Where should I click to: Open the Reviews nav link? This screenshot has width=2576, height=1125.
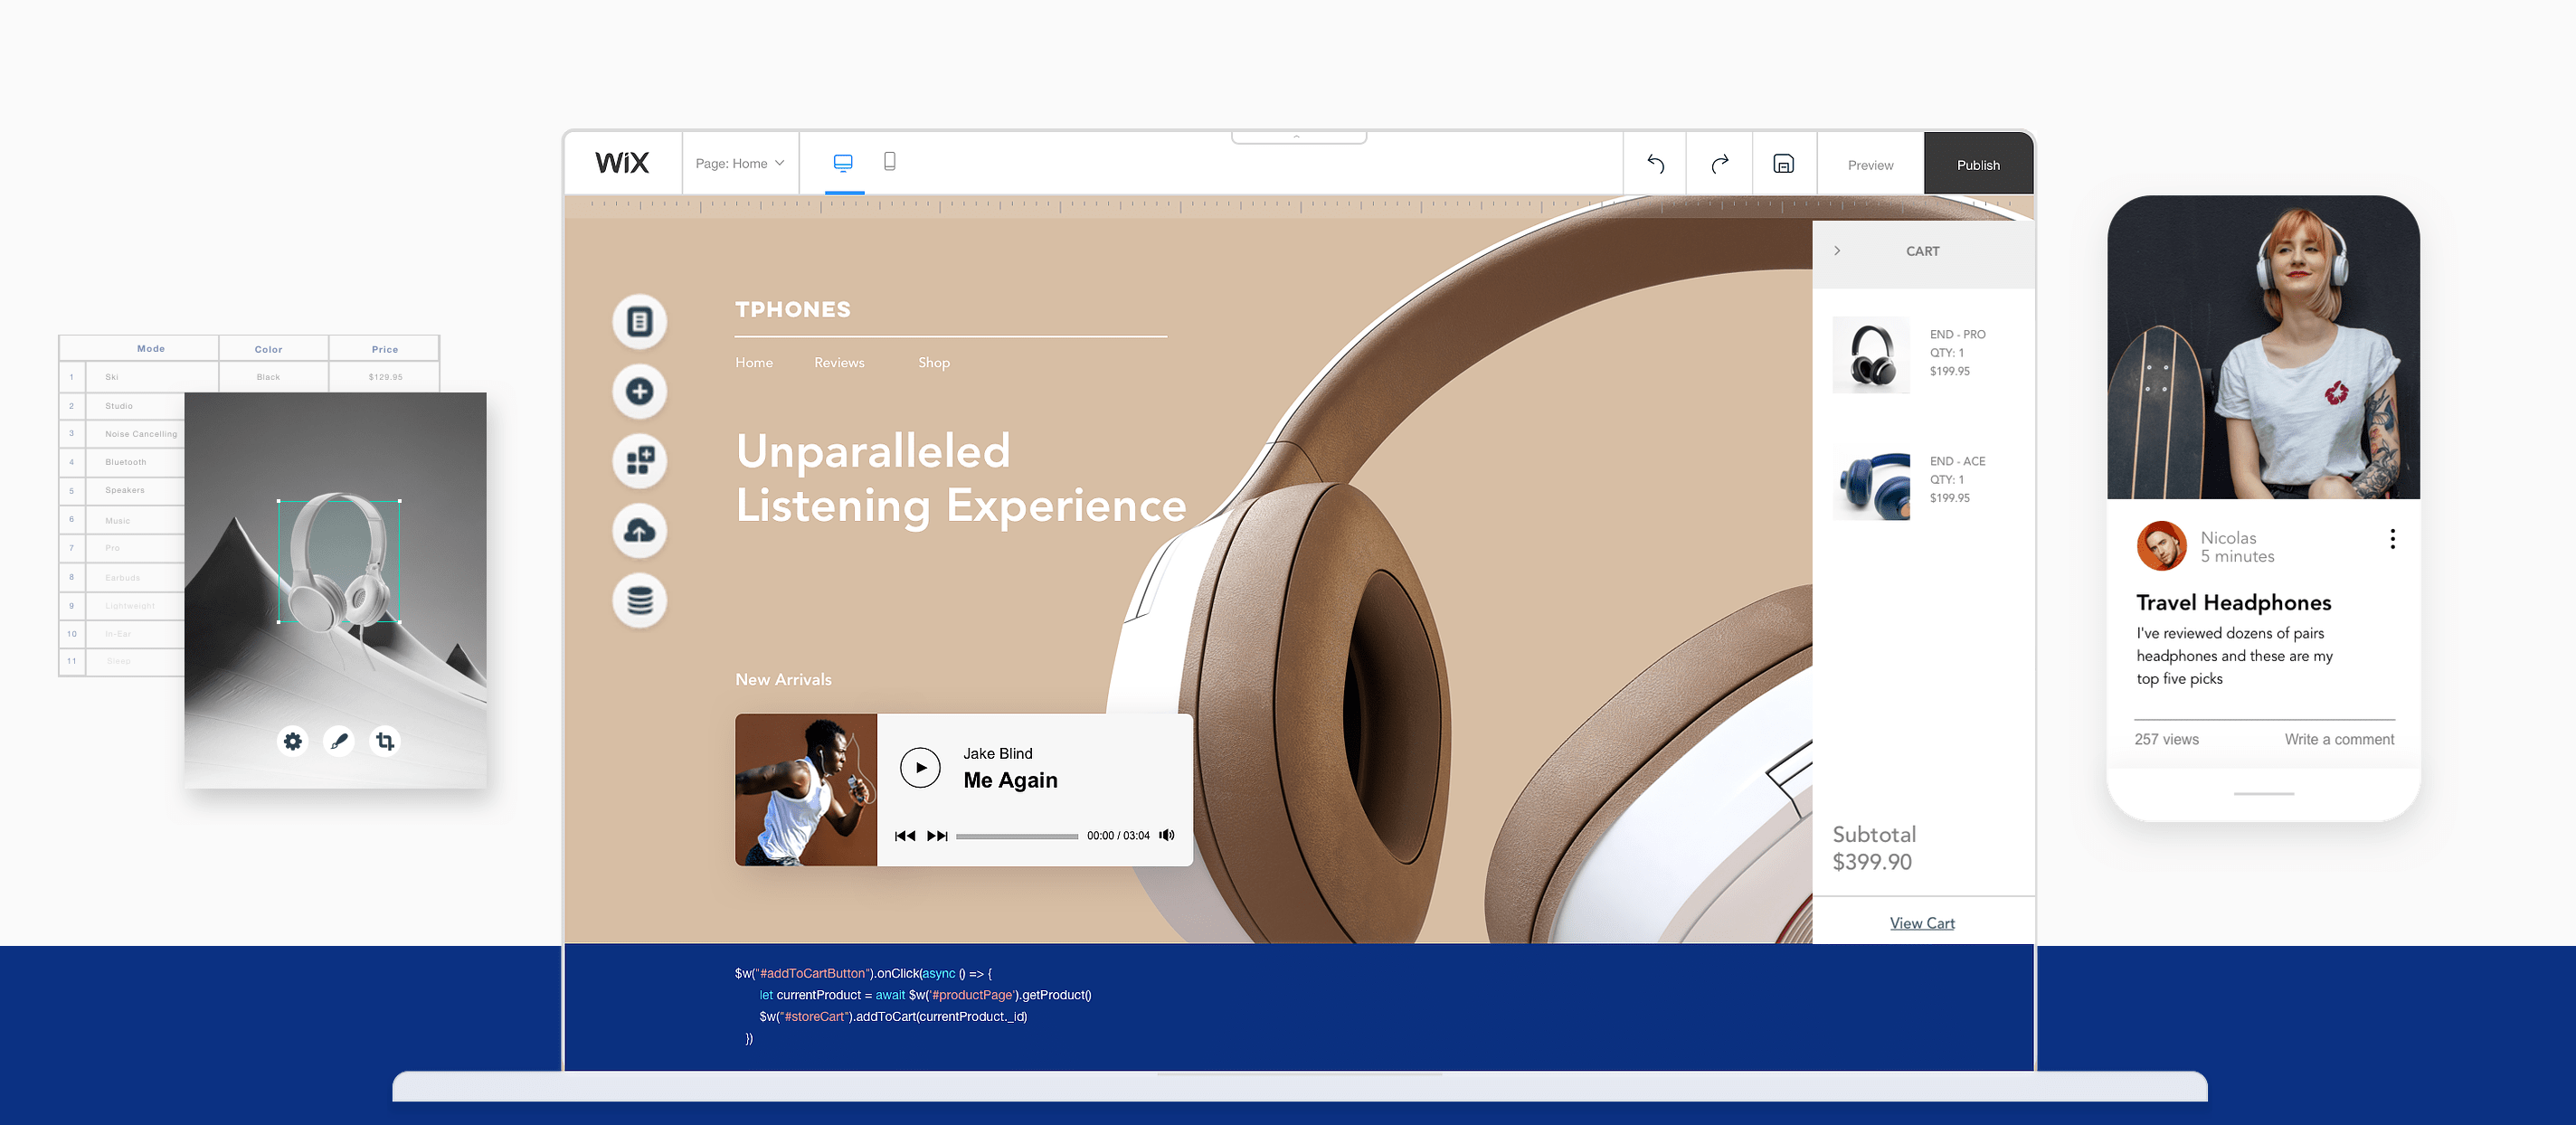click(x=839, y=363)
